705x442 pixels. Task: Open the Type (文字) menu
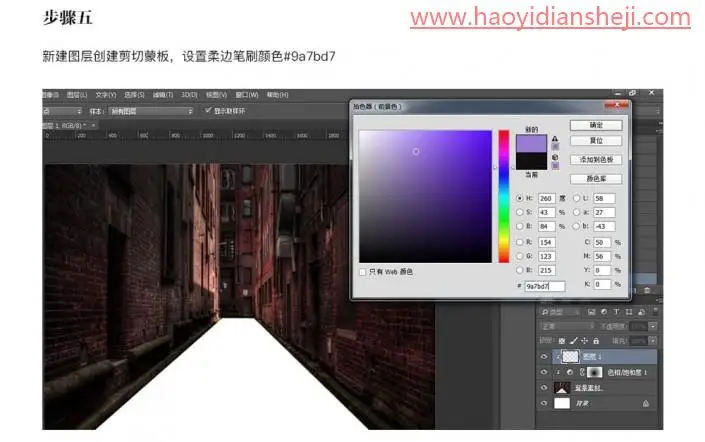tap(106, 95)
